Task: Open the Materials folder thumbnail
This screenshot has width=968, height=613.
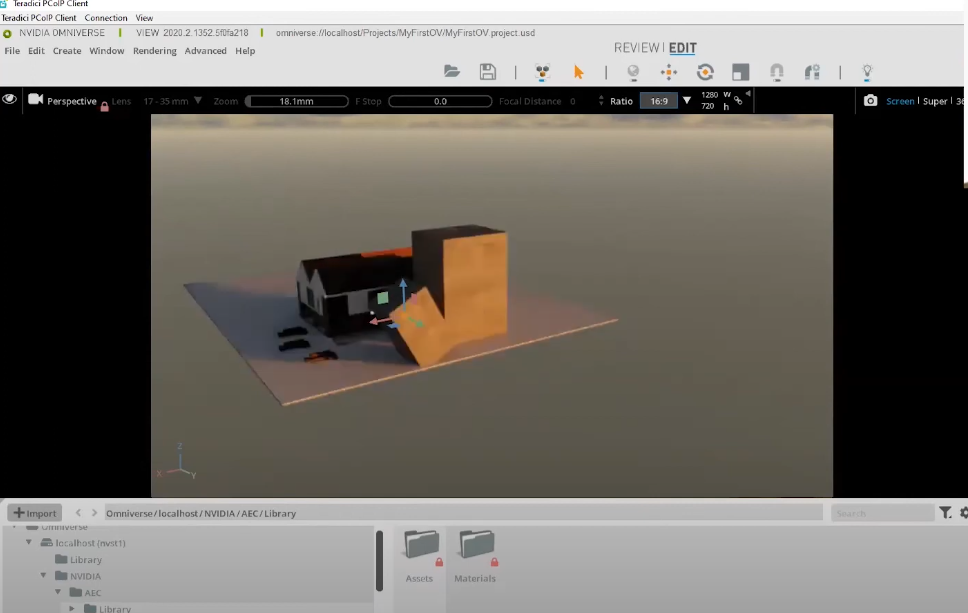Action: tap(475, 556)
